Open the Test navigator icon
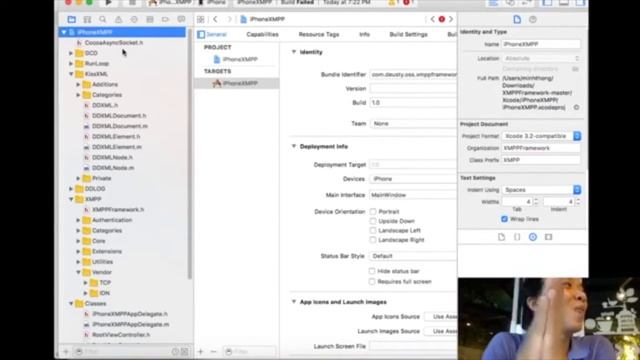 [134, 19]
